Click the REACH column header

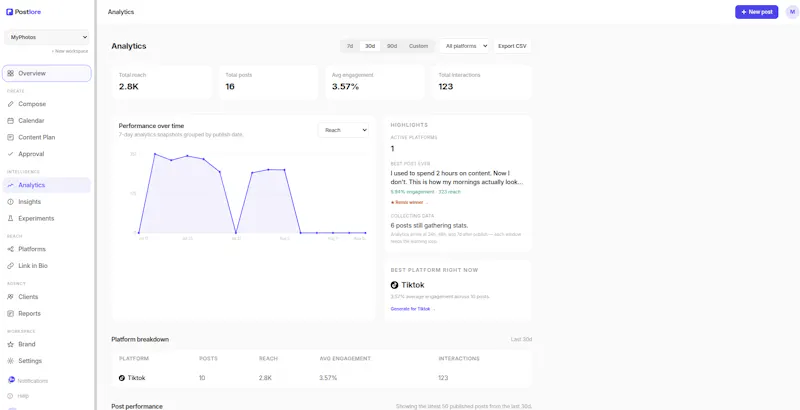[268, 358]
